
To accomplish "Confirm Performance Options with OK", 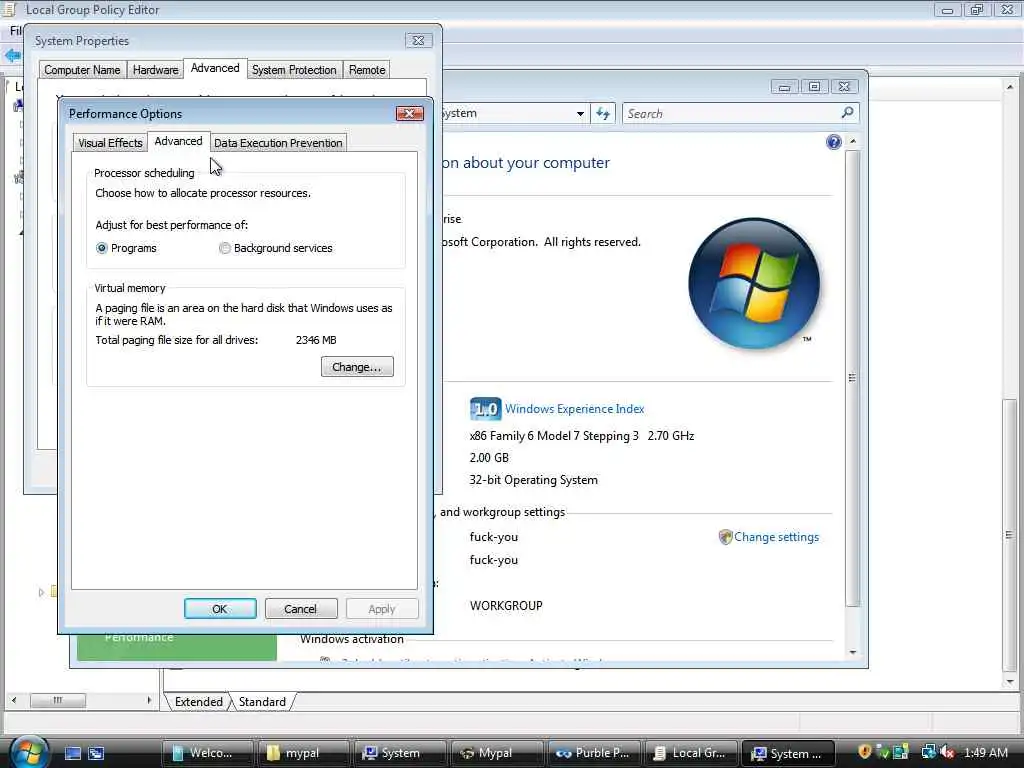I will point(220,609).
